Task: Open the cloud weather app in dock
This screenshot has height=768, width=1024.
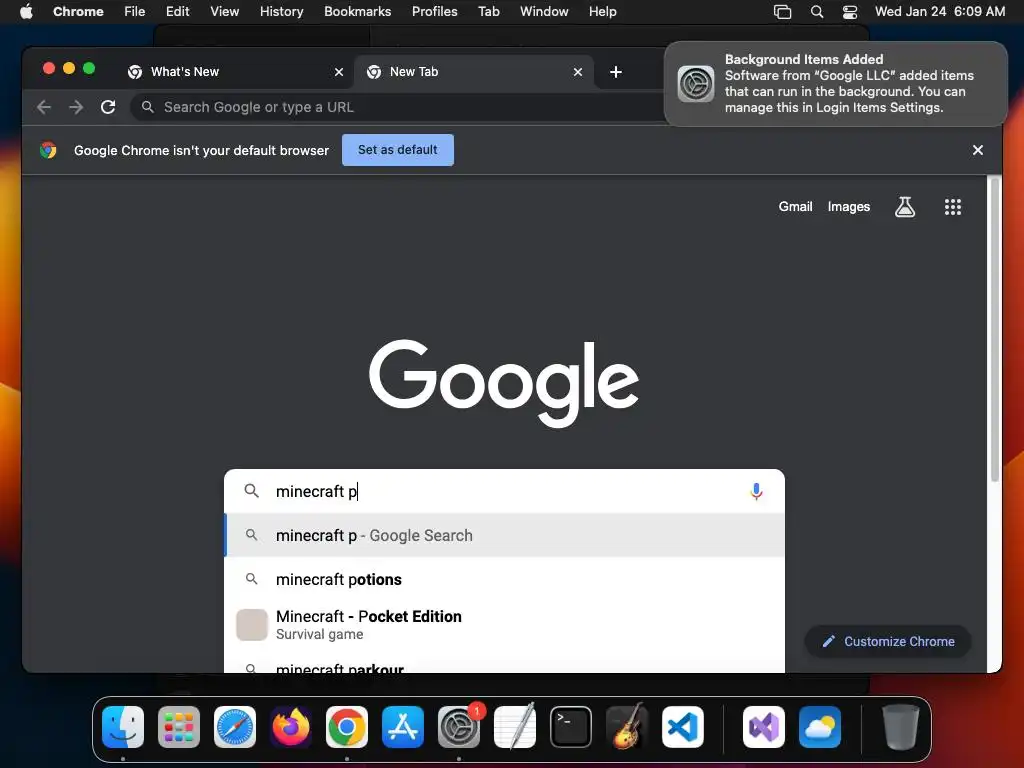Action: click(x=820, y=727)
